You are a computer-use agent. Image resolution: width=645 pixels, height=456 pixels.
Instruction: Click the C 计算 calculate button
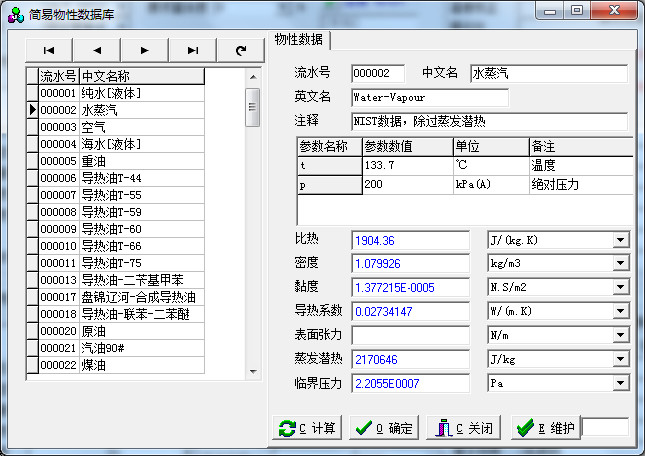point(307,428)
